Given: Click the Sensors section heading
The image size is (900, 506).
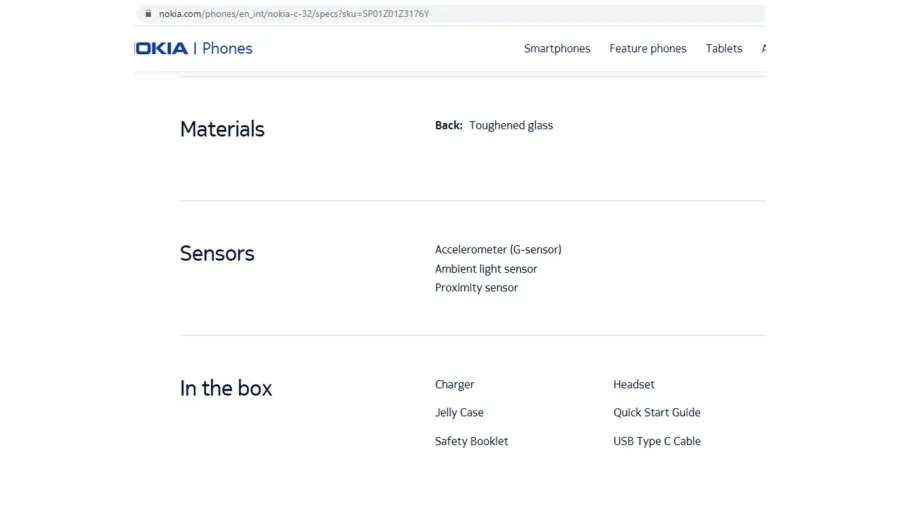Looking at the screenshot, I should tap(217, 253).
